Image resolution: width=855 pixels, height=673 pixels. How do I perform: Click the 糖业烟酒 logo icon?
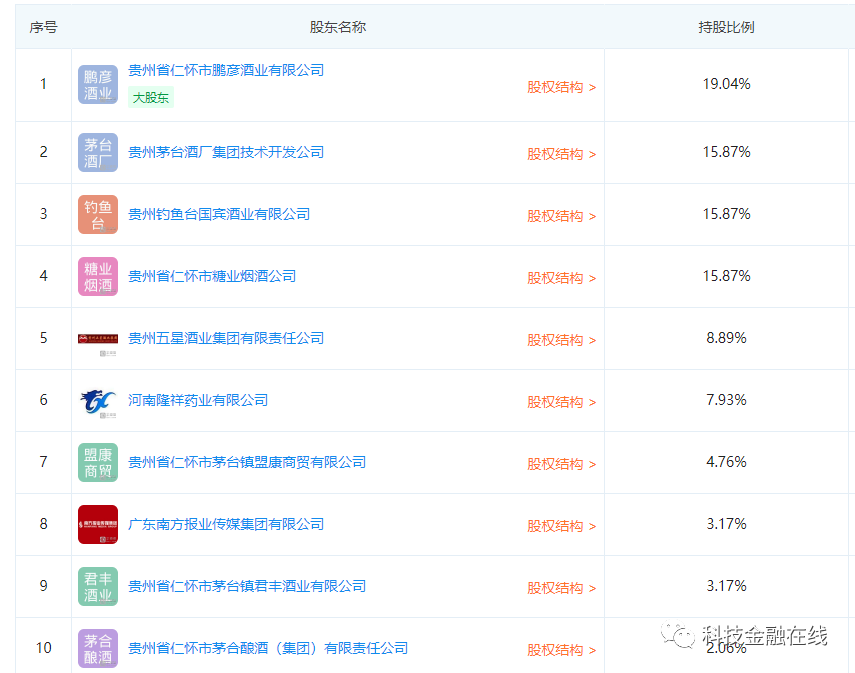pyautogui.click(x=98, y=277)
